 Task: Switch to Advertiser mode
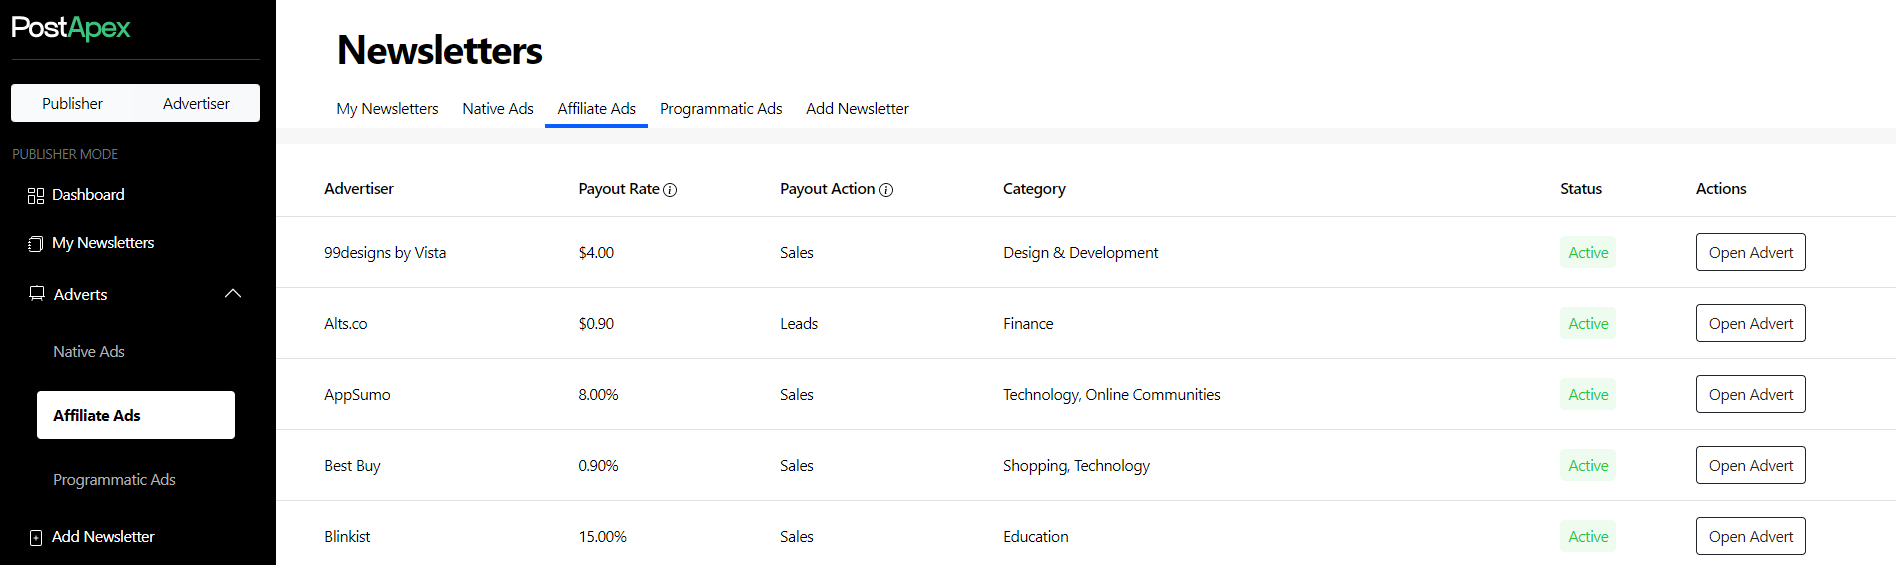[x=196, y=103]
